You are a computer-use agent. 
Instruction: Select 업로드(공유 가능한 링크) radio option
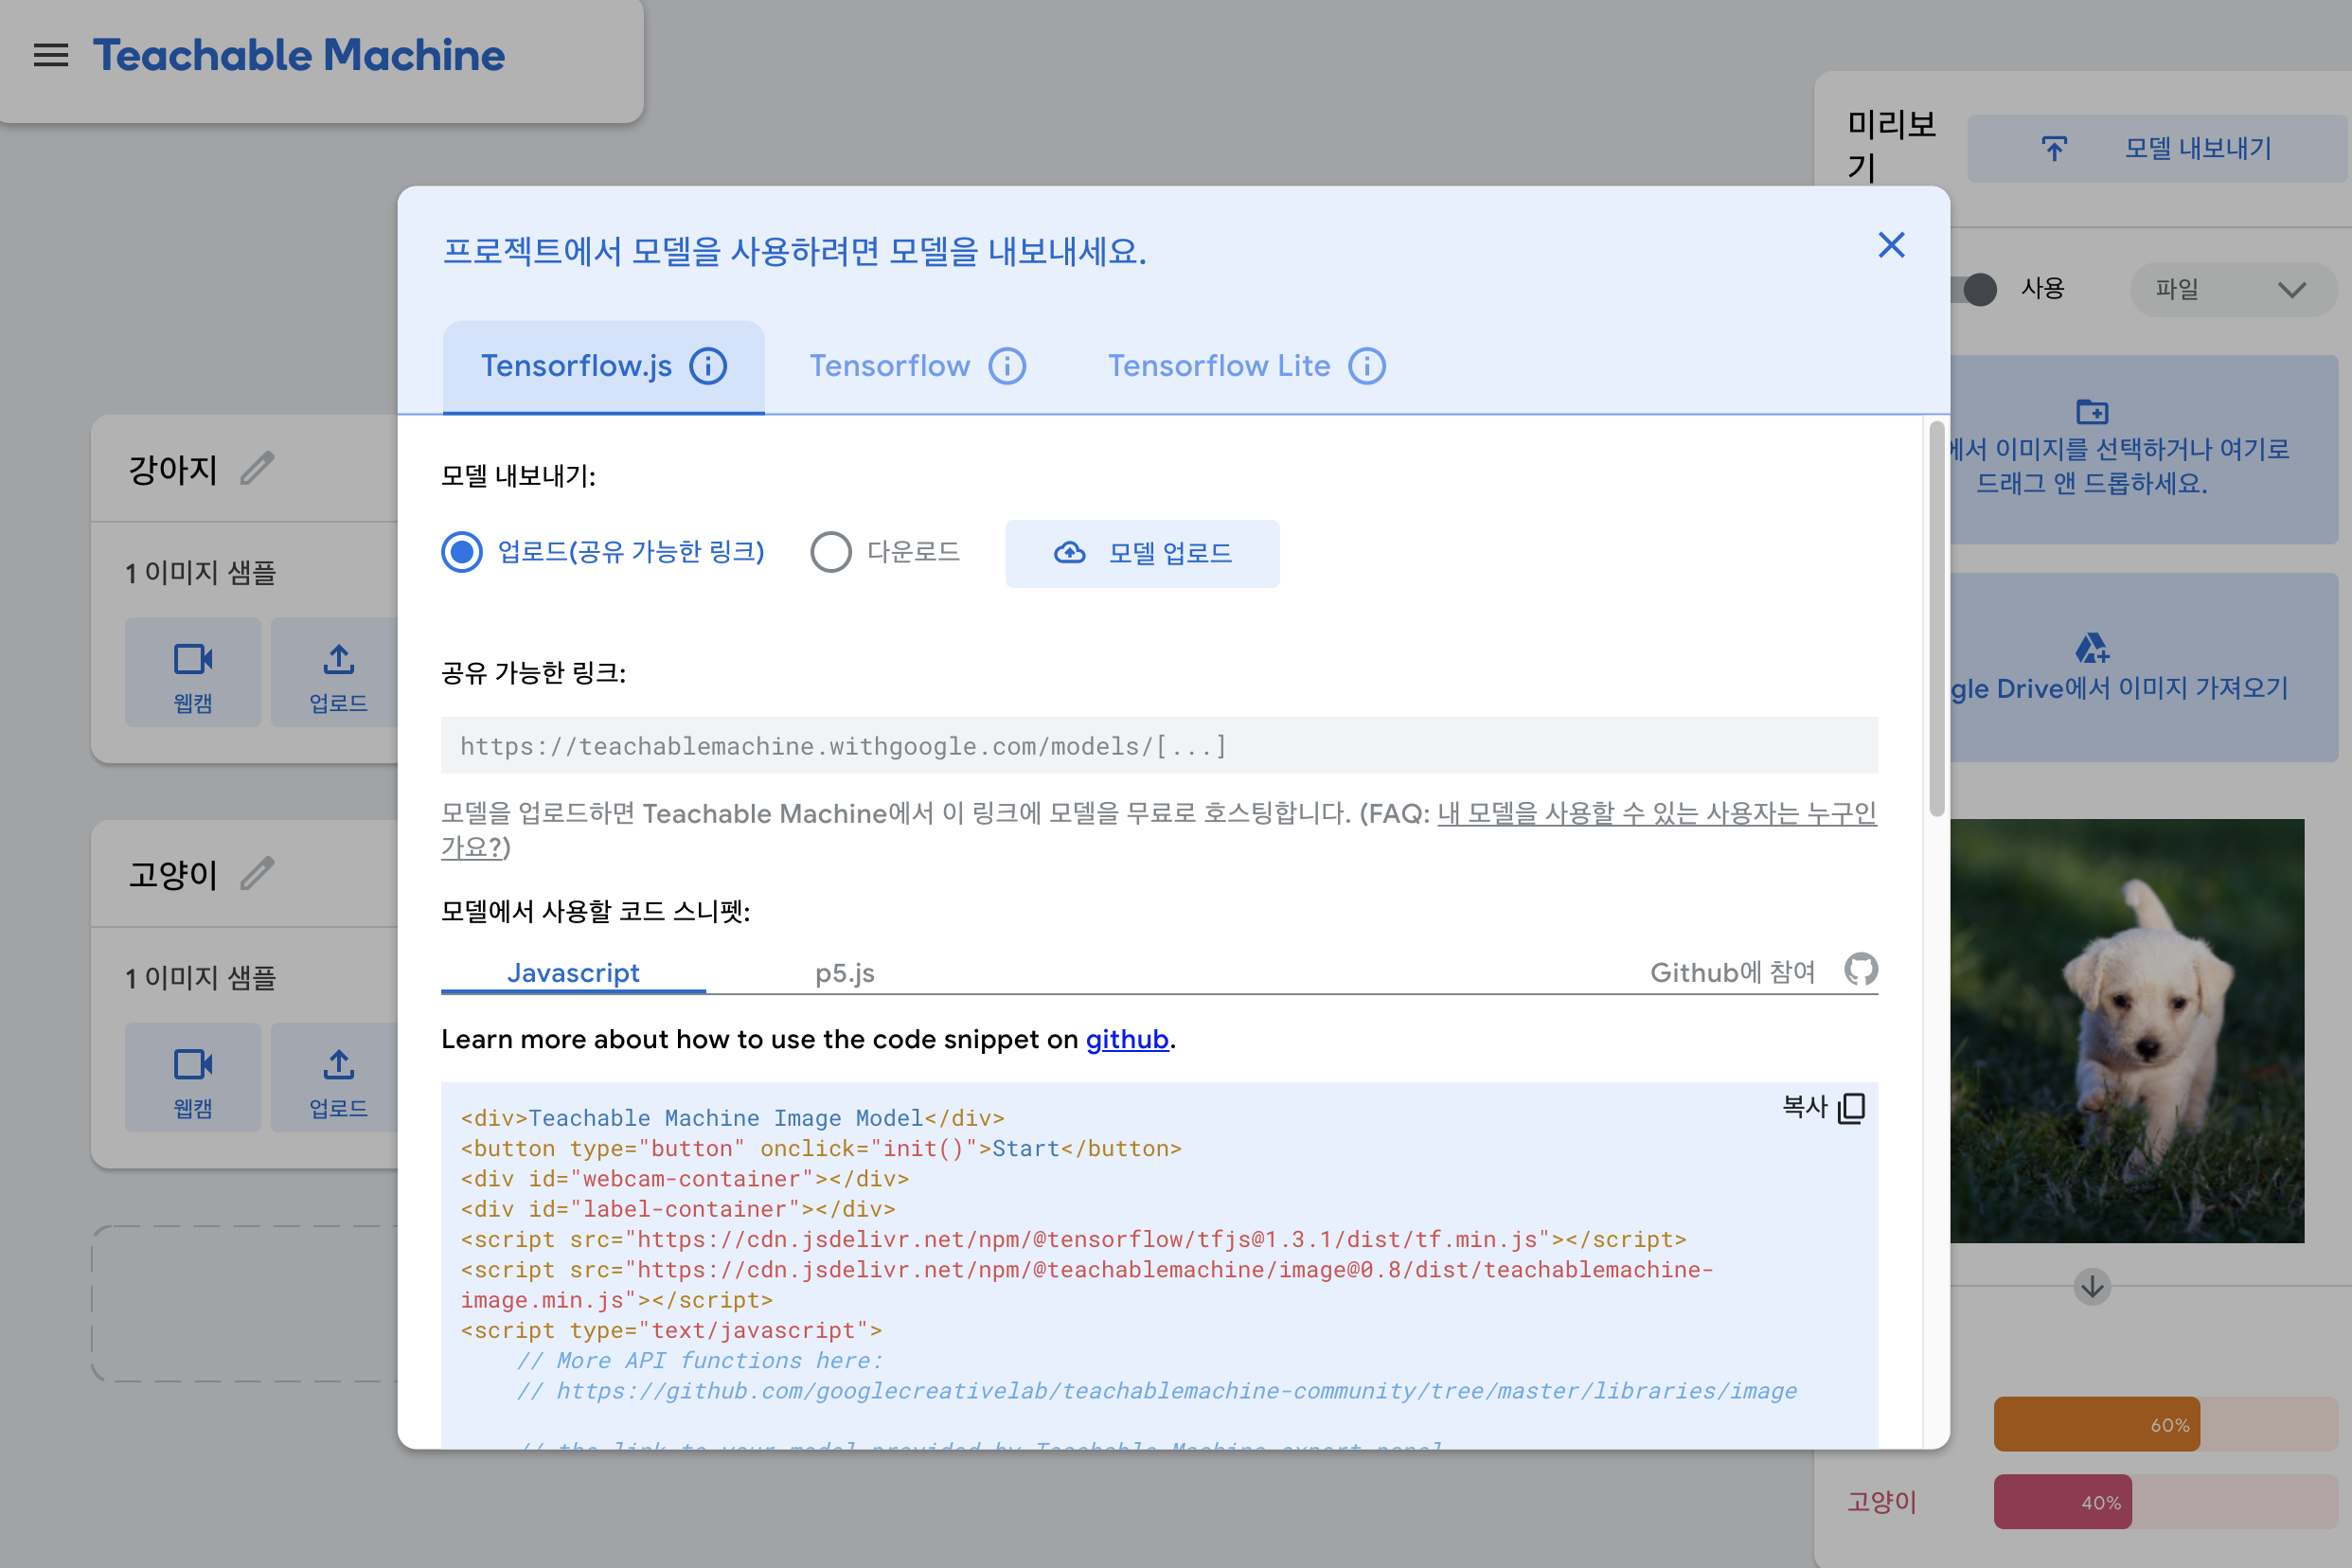pyautogui.click(x=462, y=552)
